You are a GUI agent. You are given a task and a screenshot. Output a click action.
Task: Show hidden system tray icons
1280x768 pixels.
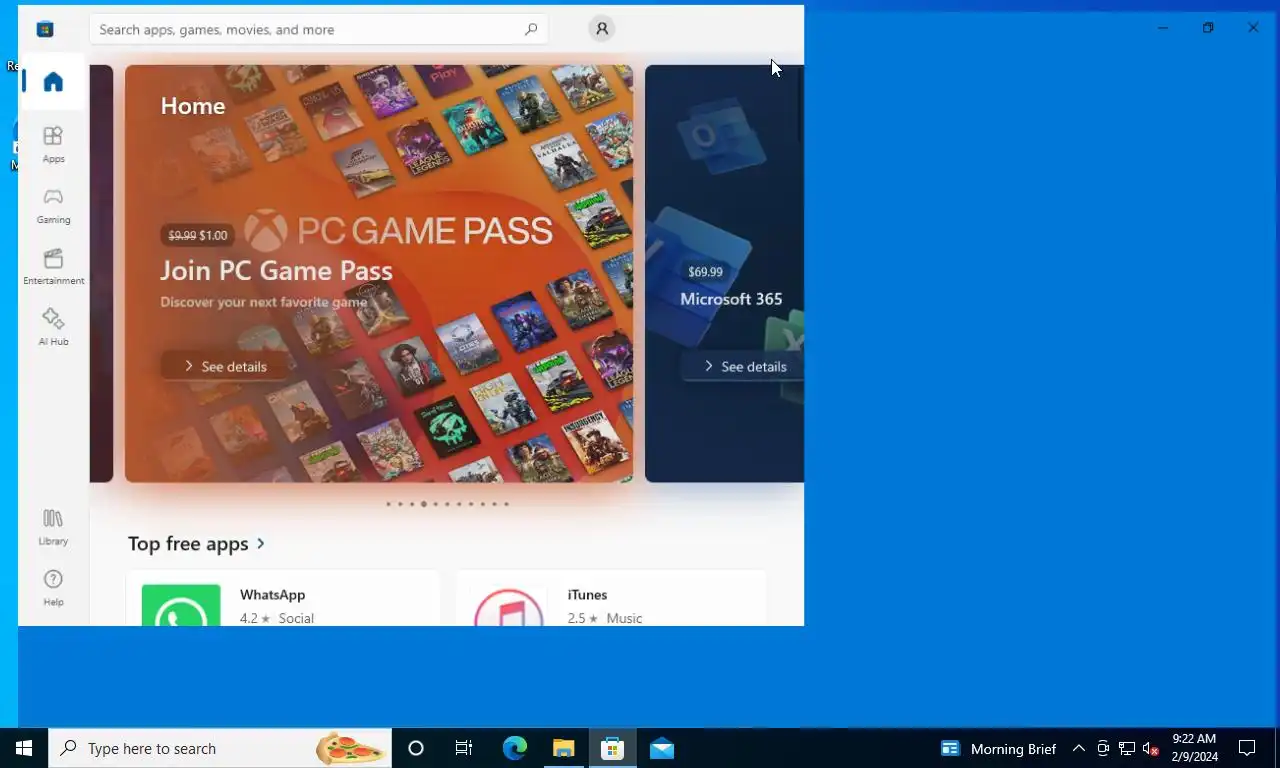point(1078,748)
